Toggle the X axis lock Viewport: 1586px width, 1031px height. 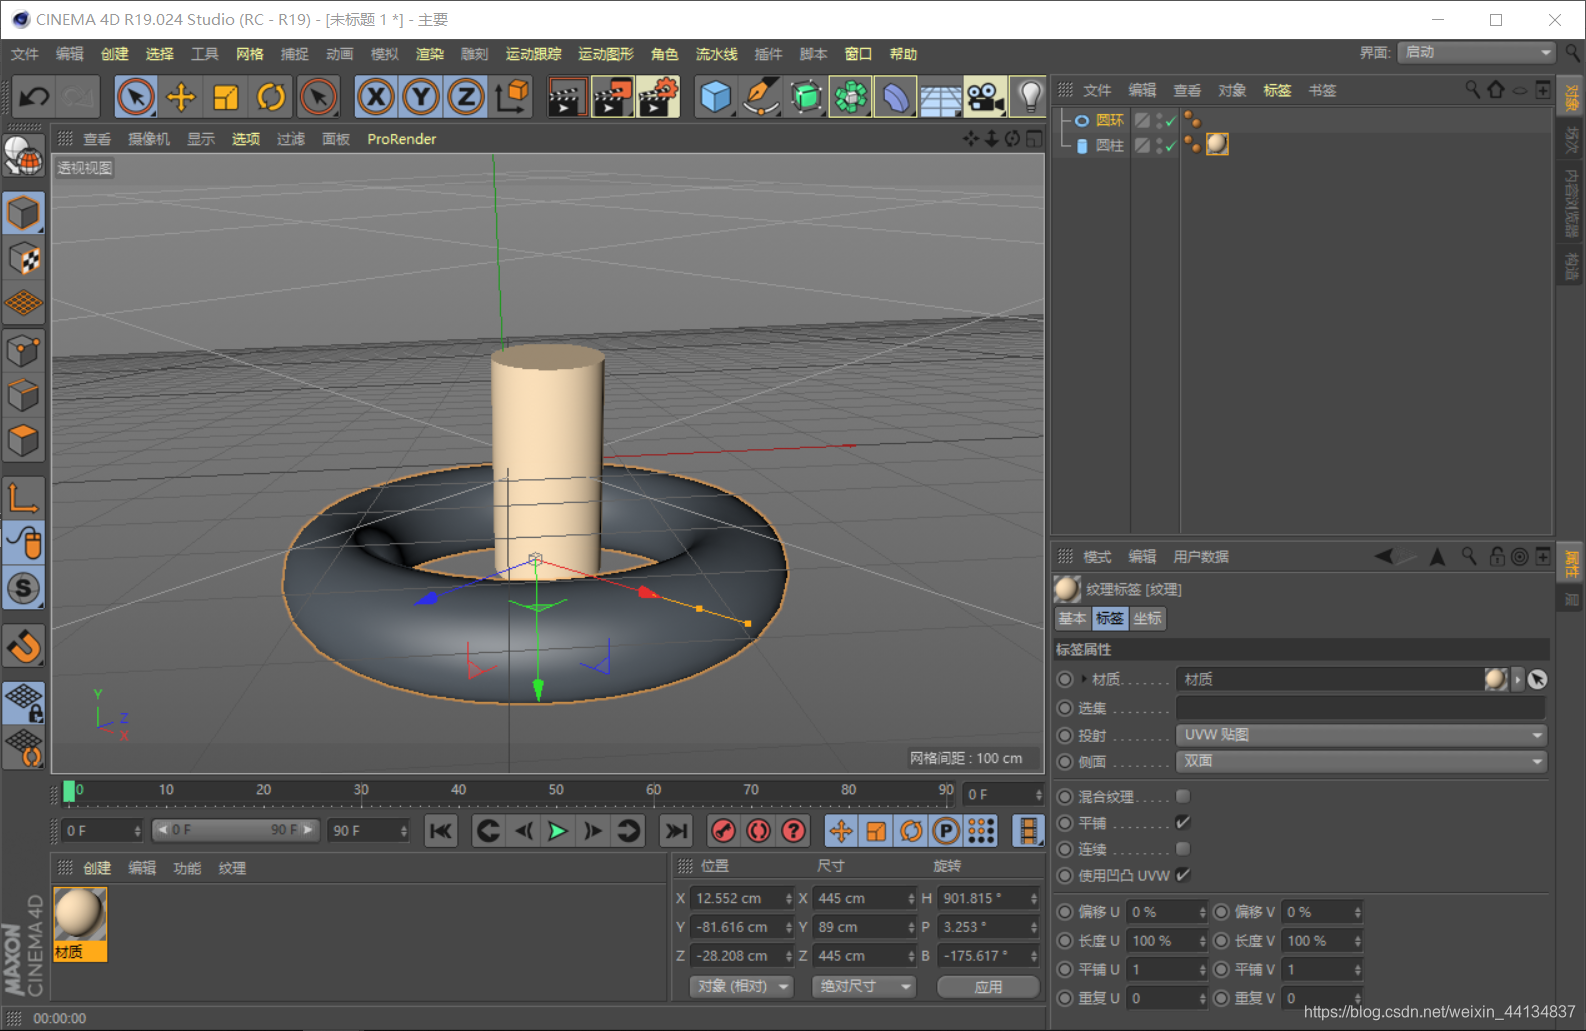(376, 97)
